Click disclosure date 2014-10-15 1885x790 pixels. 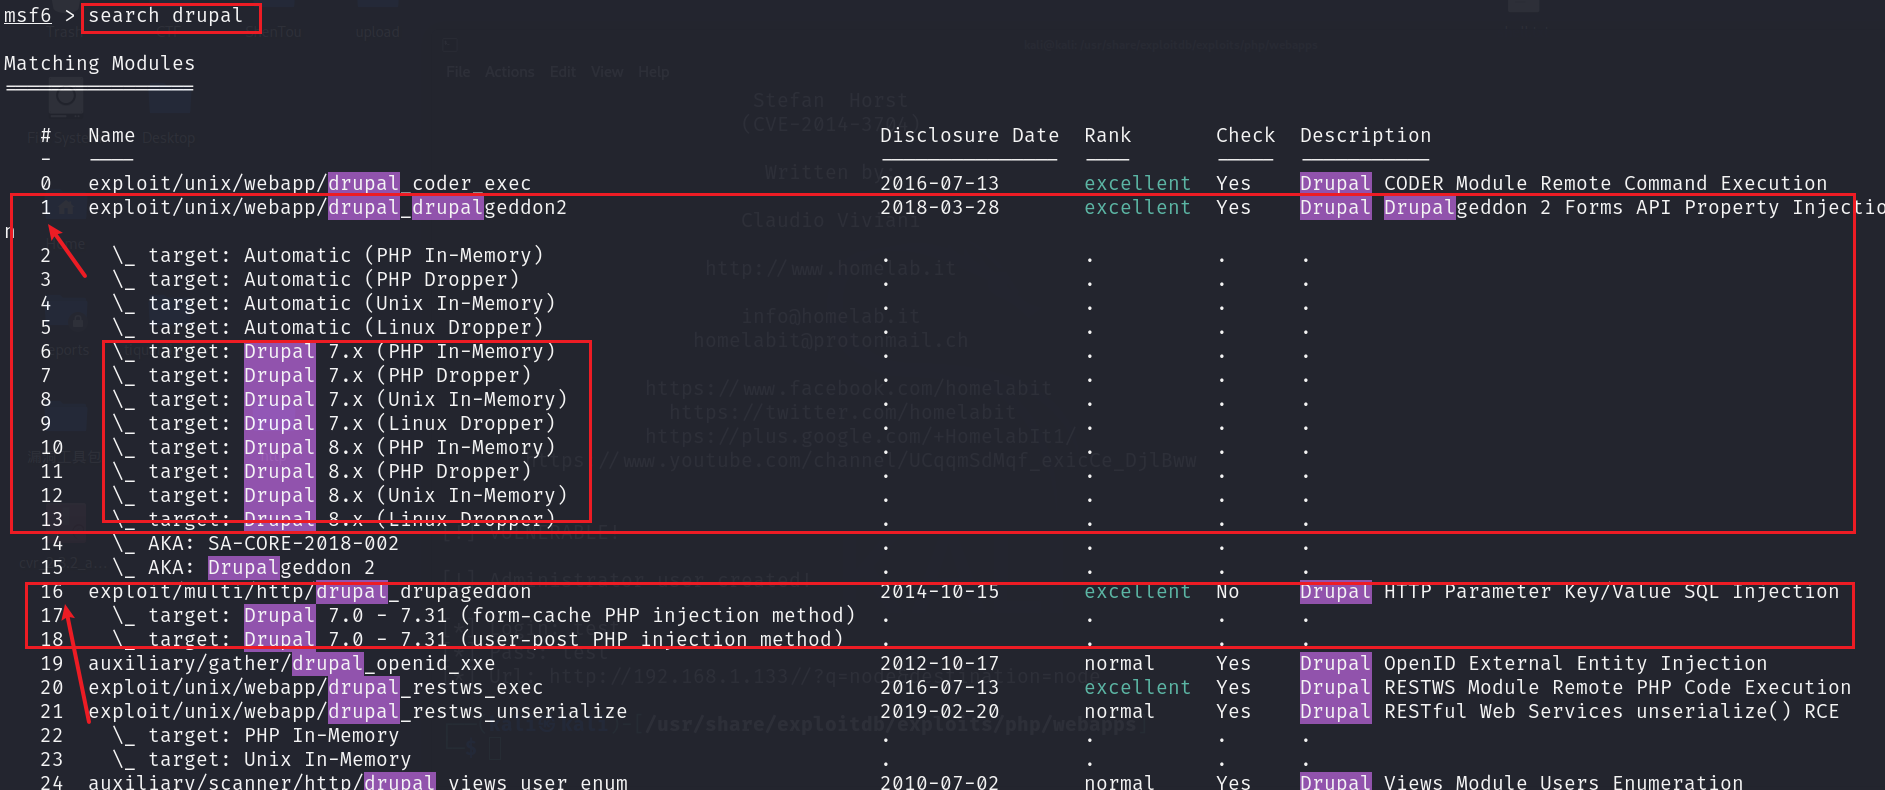940,591
